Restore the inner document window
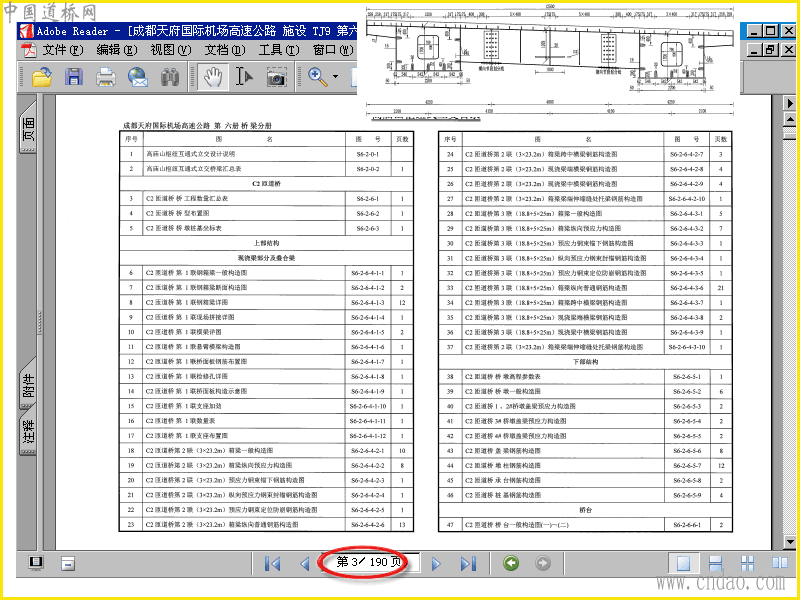Image resolution: width=800 pixels, height=600 pixels. click(x=769, y=49)
